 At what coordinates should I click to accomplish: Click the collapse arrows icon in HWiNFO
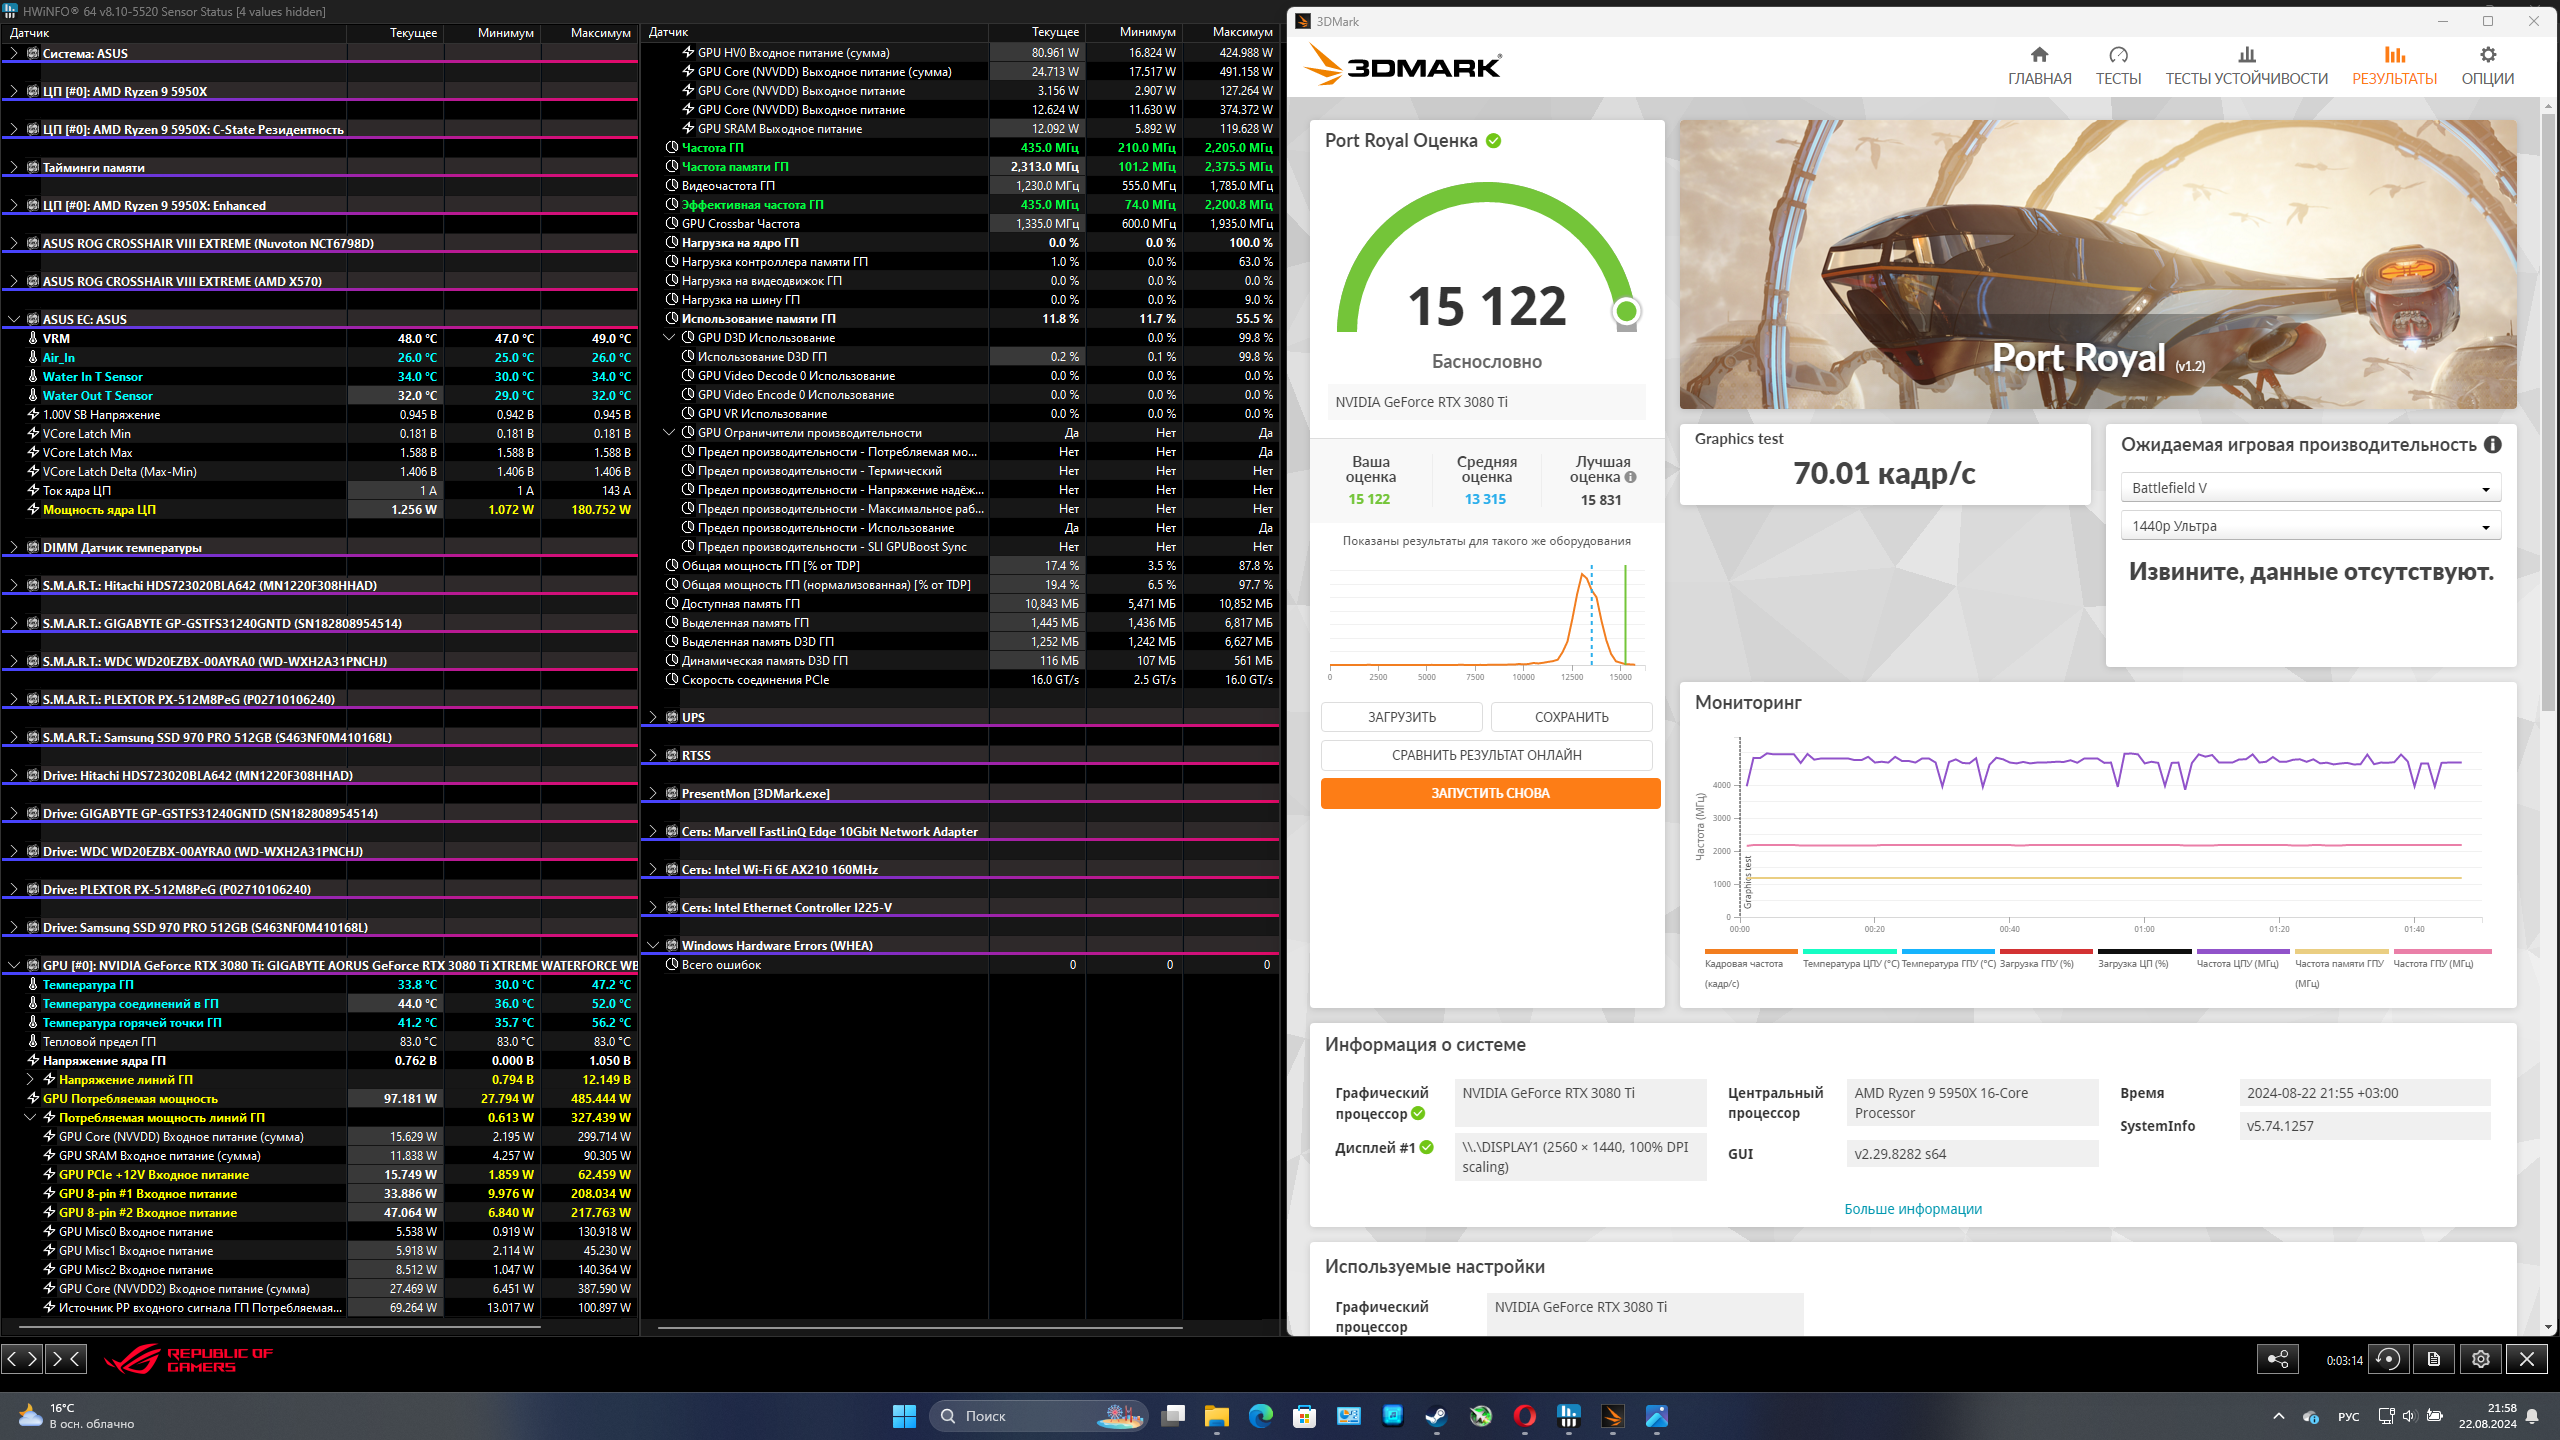pyautogui.click(x=66, y=1358)
